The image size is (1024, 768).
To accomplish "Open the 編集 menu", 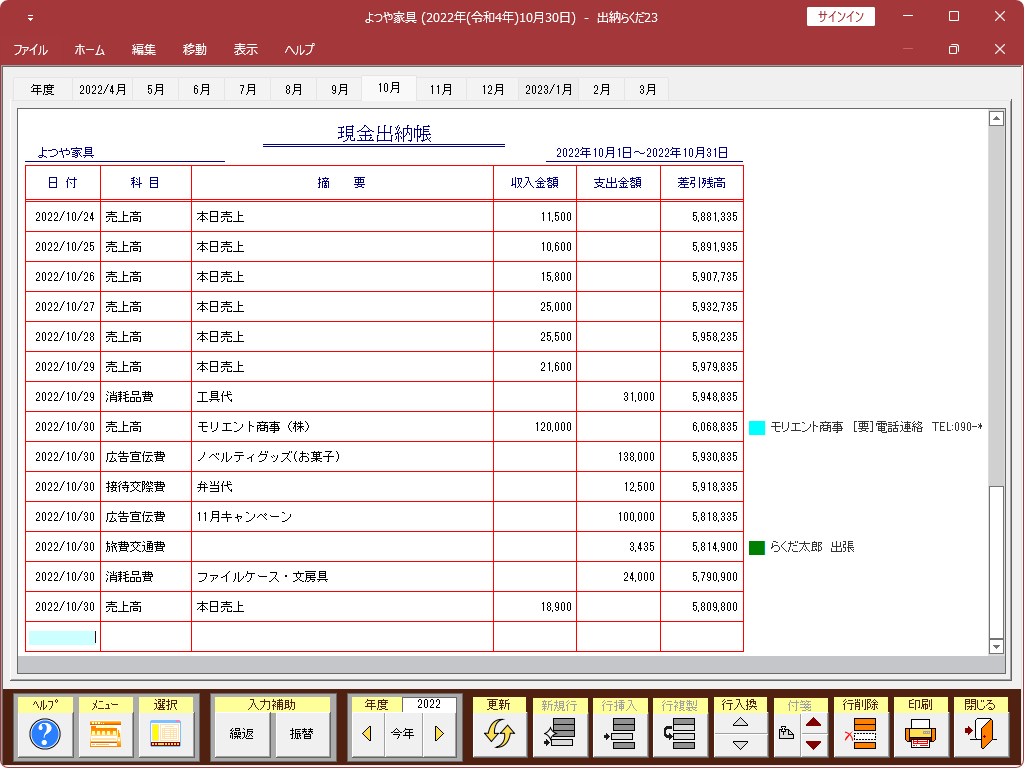I will point(144,50).
